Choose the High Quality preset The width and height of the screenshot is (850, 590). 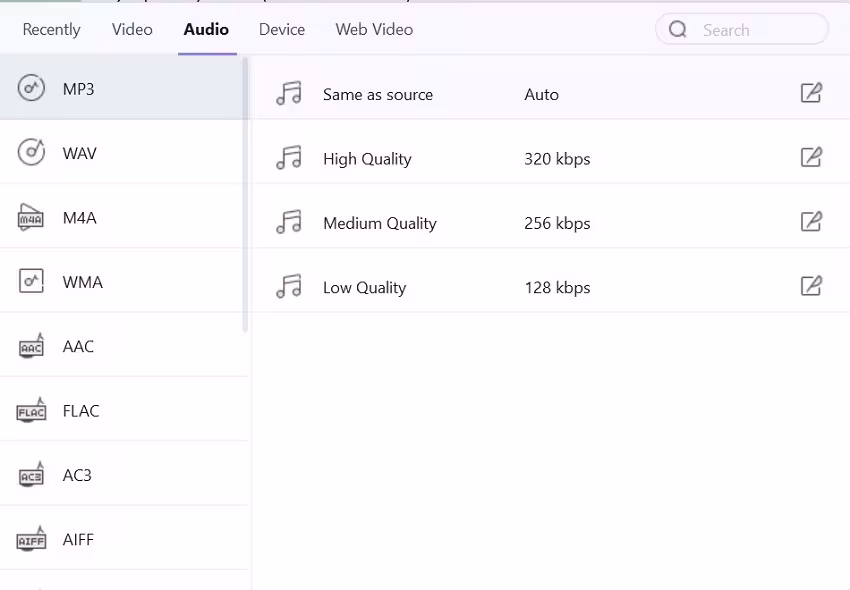[x=367, y=159]
